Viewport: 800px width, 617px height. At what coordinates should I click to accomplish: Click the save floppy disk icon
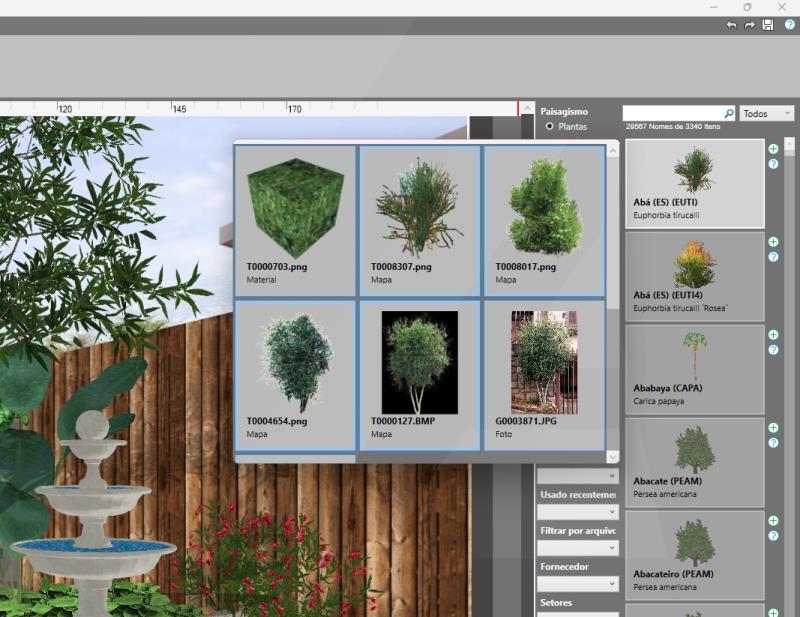coord(768,25)
